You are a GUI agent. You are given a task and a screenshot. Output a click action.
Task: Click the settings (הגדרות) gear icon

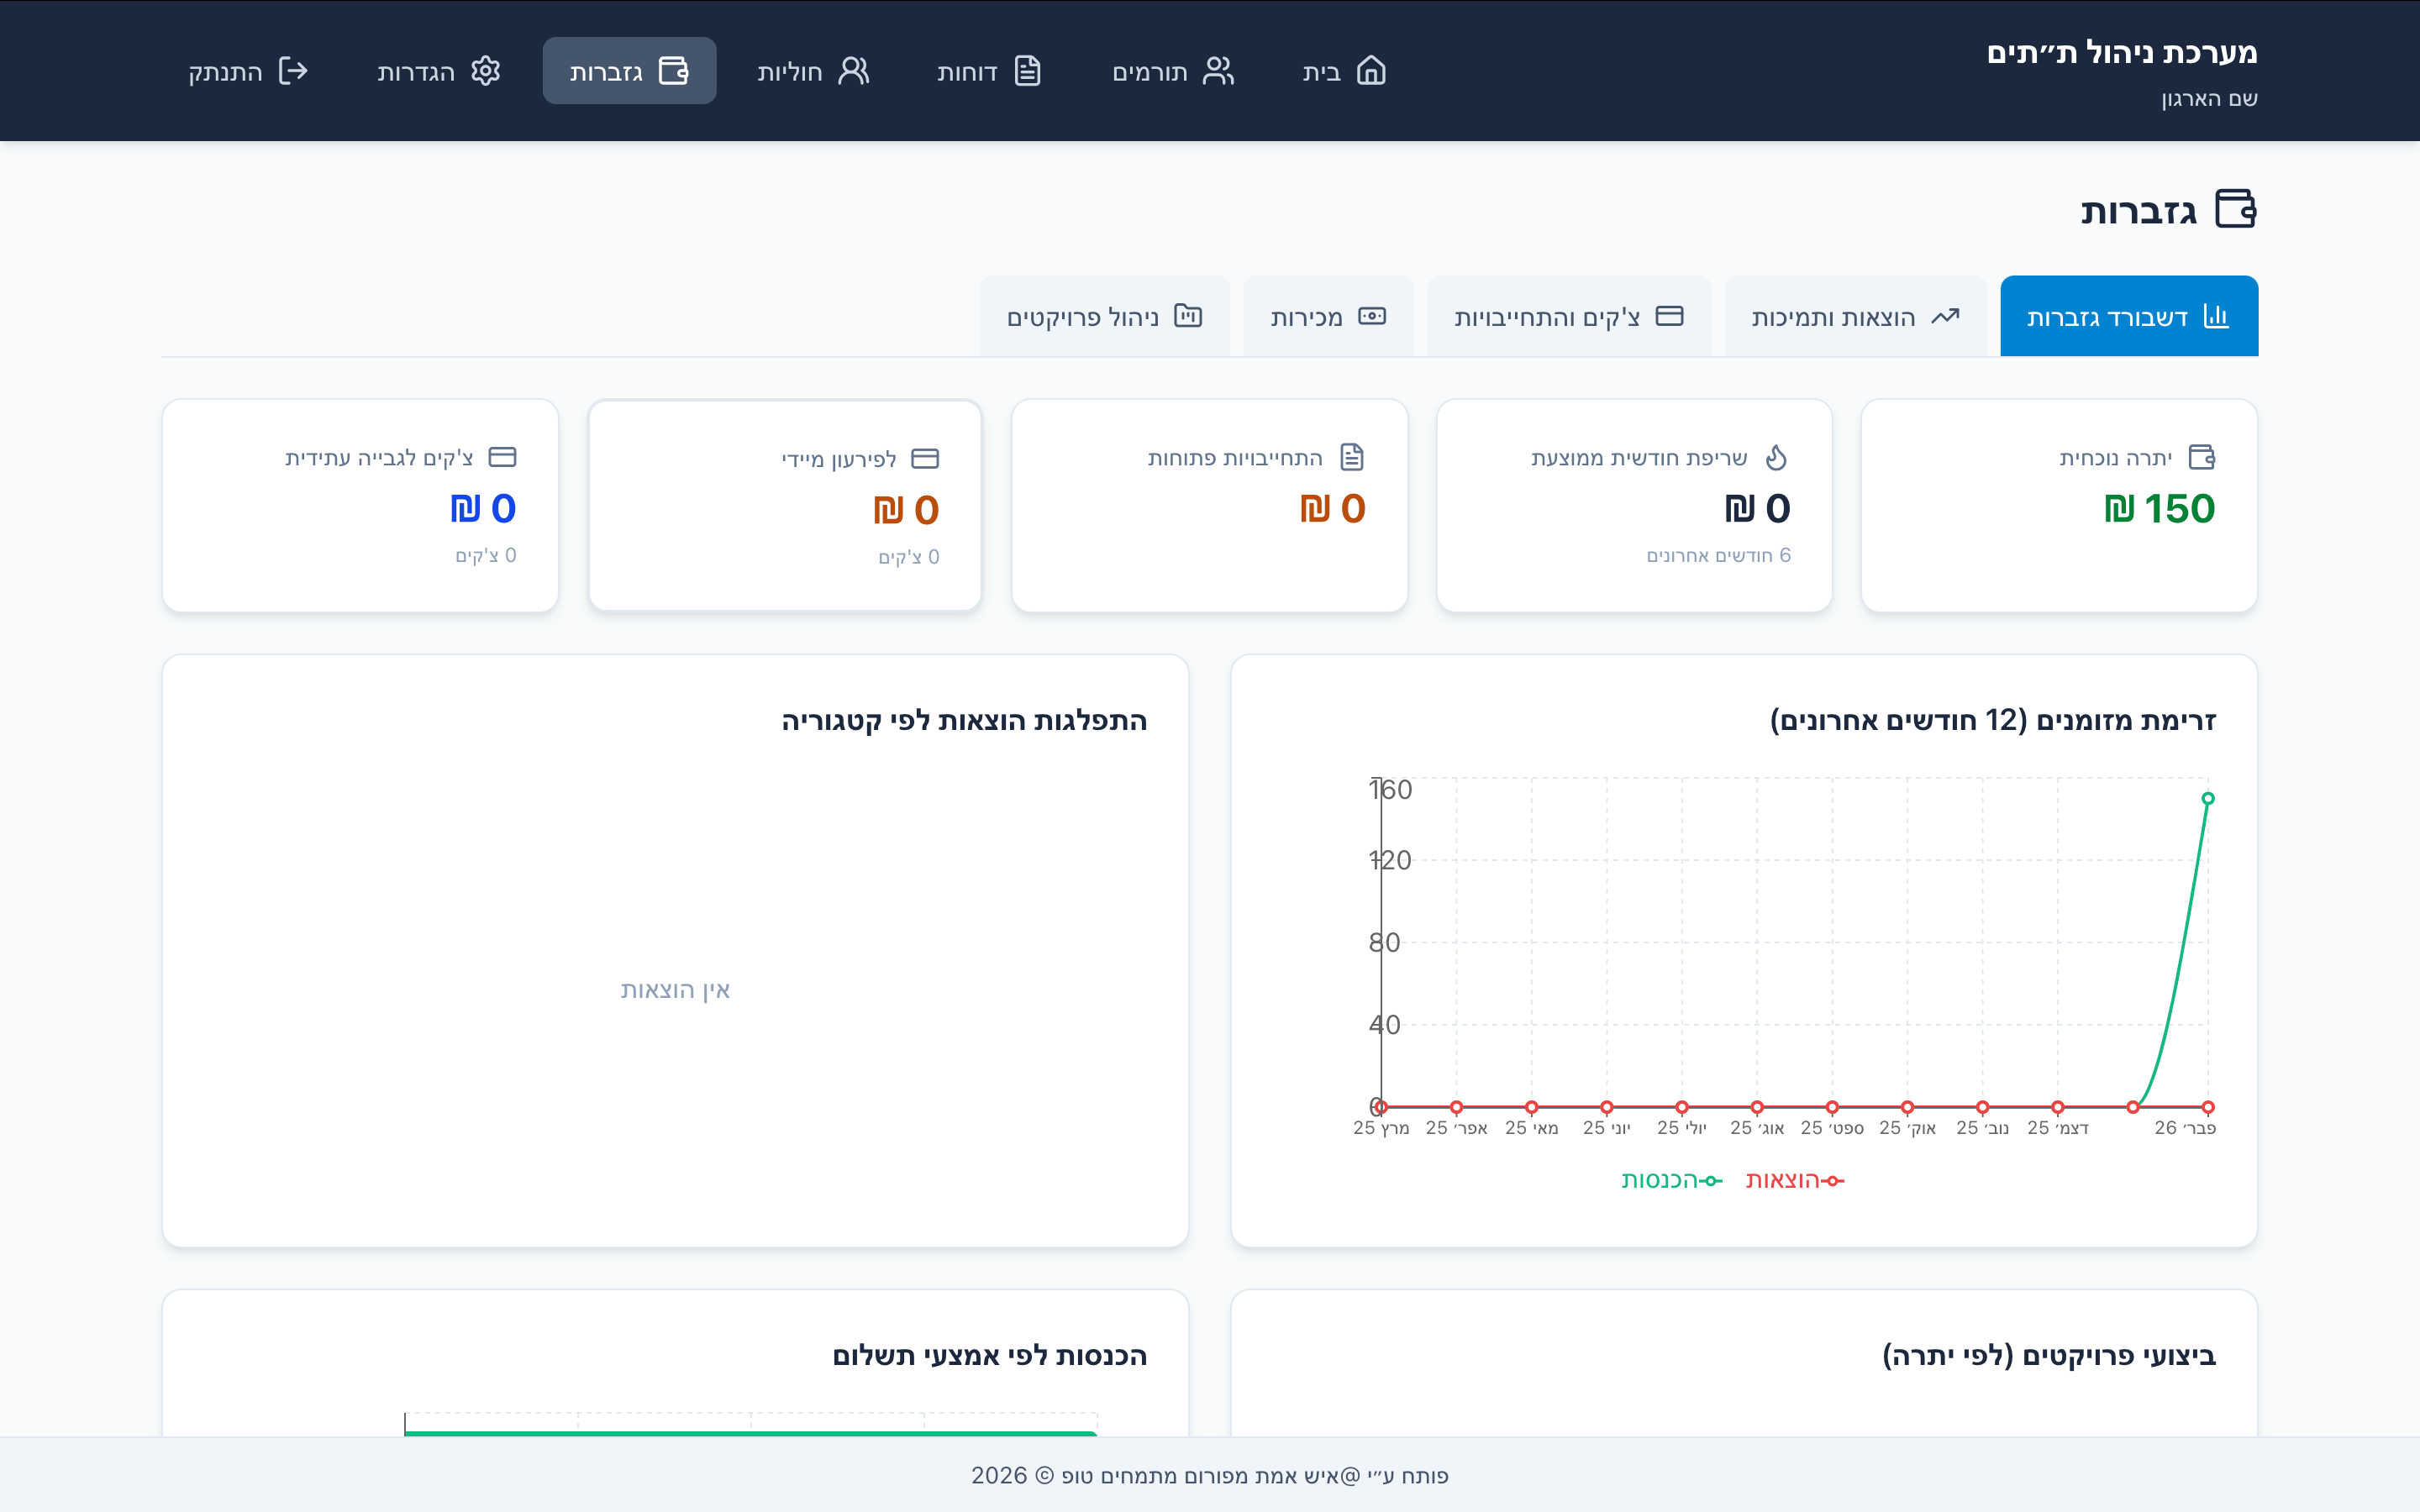(486, 71)
